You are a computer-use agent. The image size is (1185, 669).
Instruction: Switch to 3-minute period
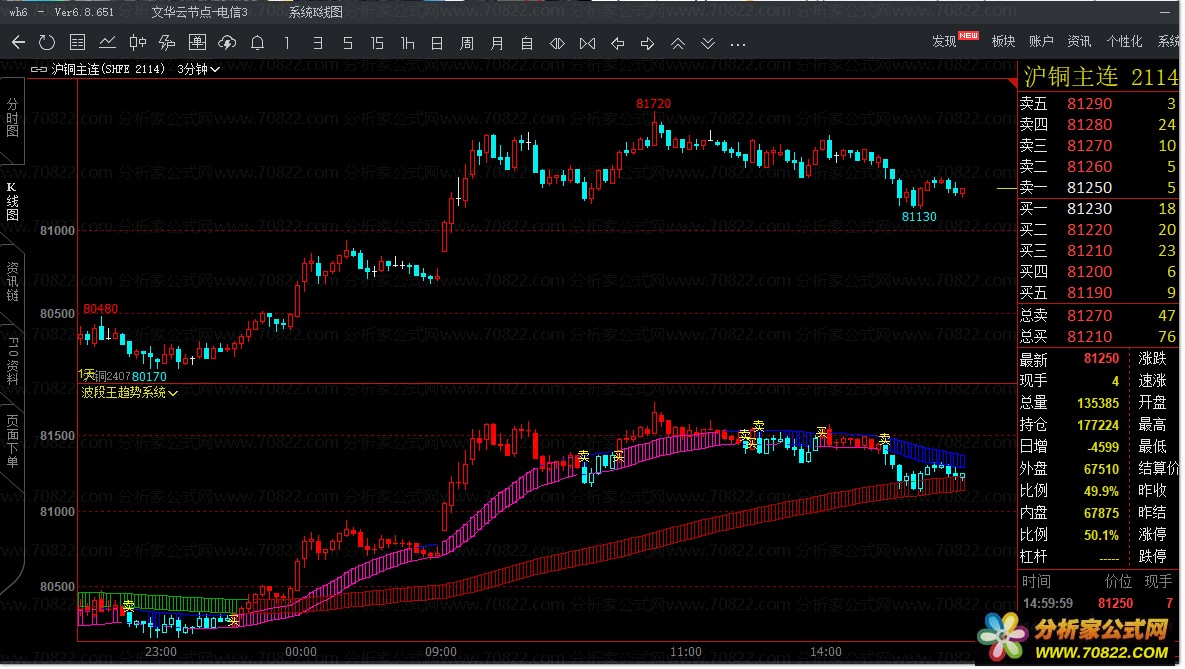(x=318, y=43)
